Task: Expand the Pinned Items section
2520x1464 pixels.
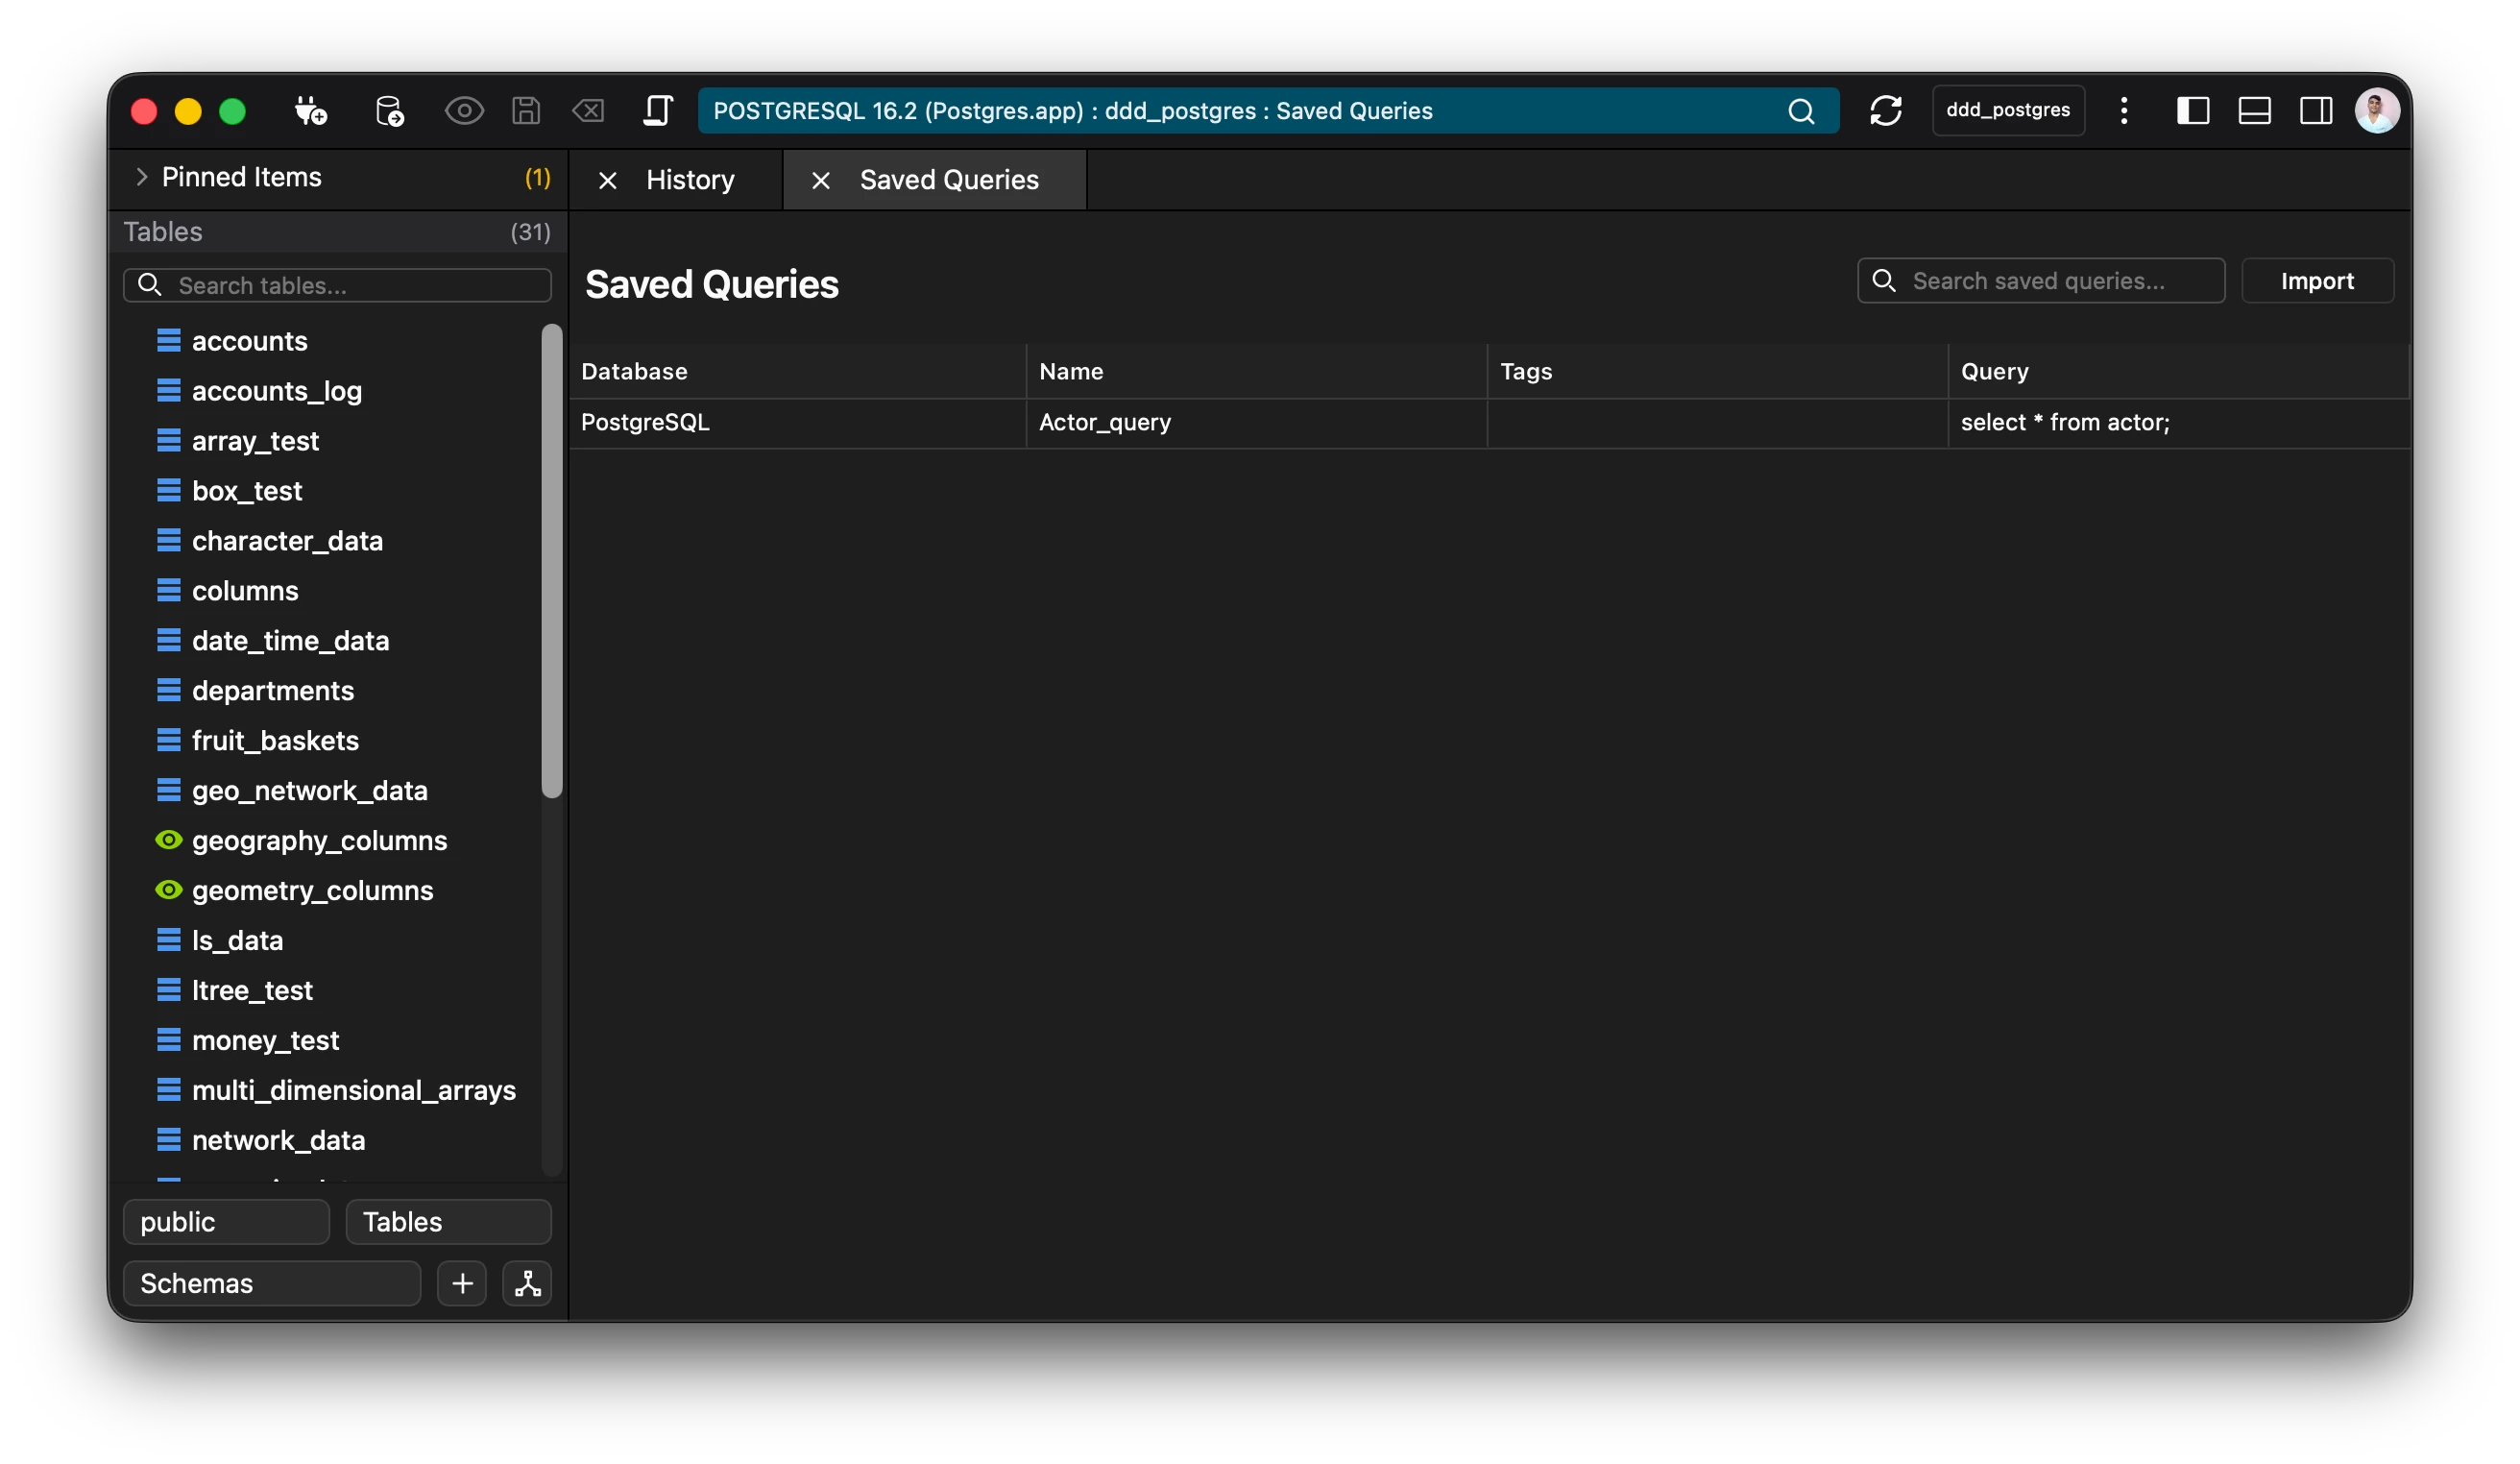Action: pos(141,177)
